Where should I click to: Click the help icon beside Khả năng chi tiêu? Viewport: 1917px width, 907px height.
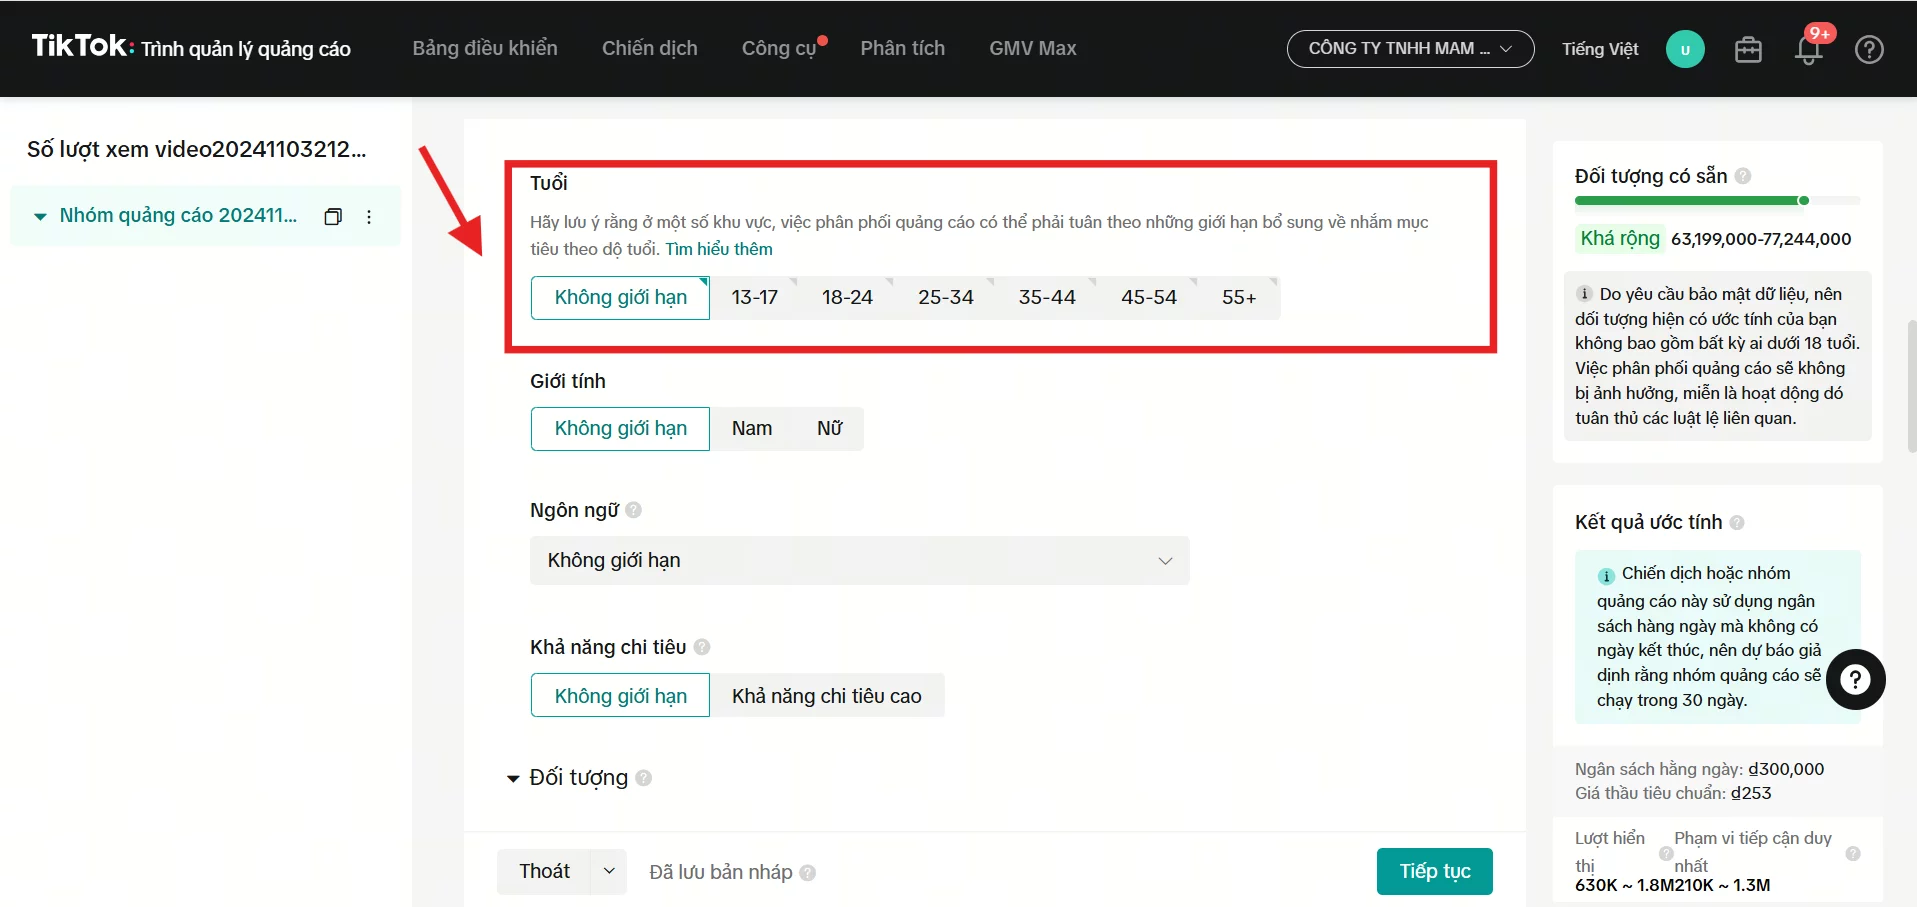702,647
